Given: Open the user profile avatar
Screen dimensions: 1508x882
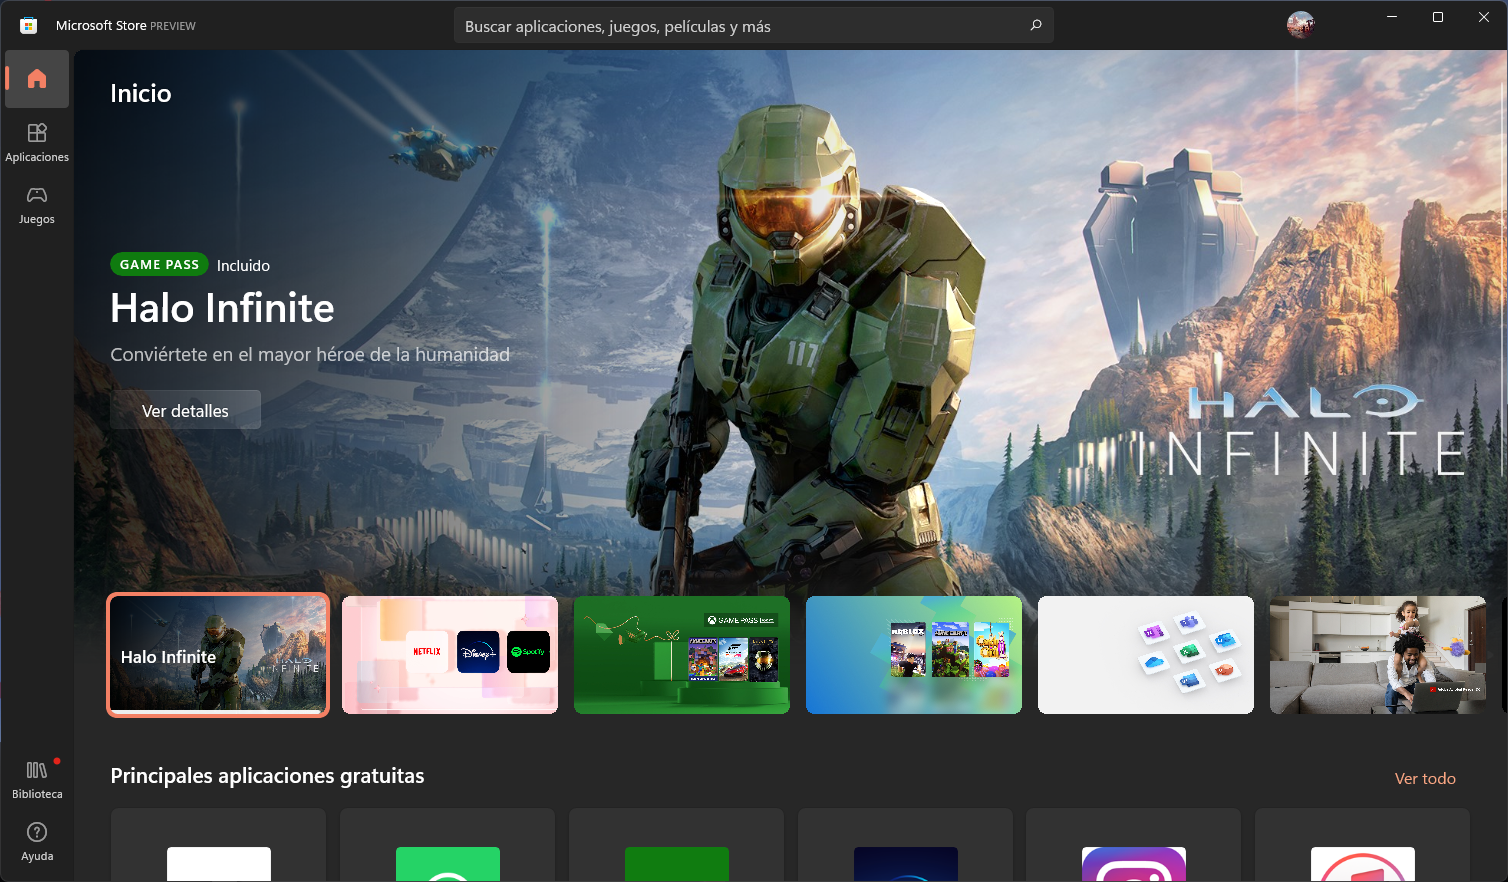Looking at the screenshot, I should (1300, 25).
